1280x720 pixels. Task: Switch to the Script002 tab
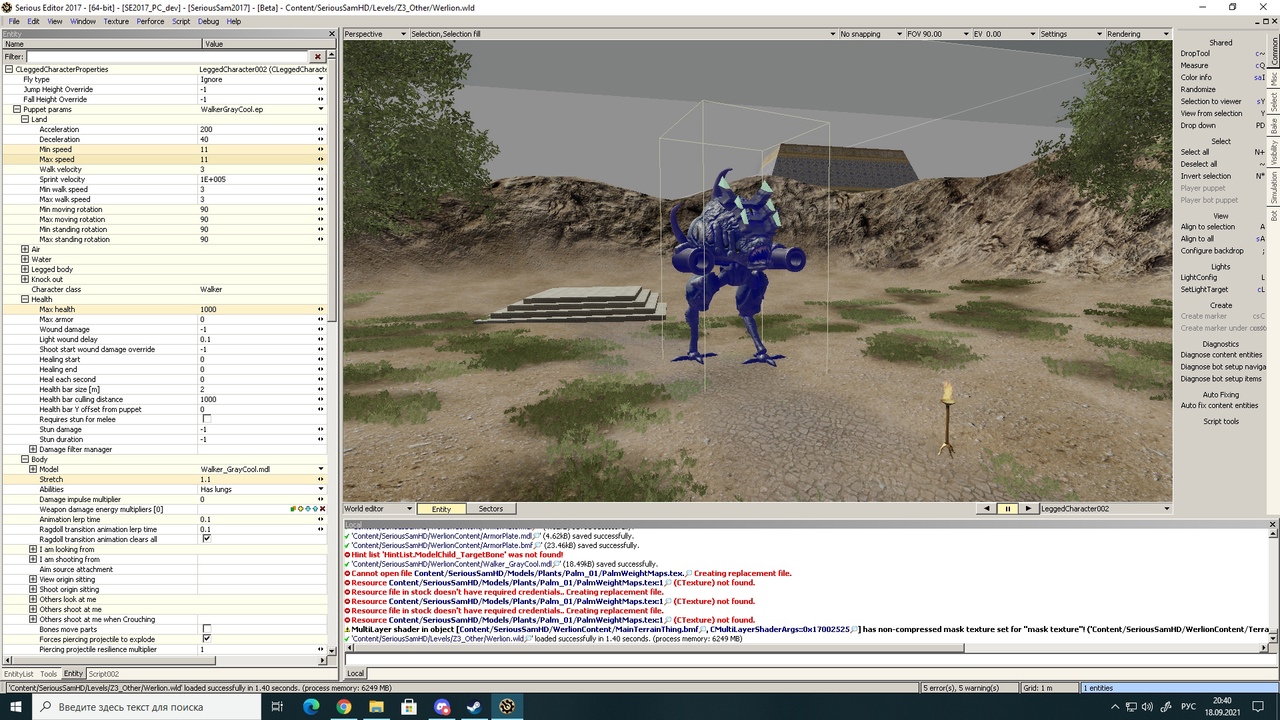[104, 674]
